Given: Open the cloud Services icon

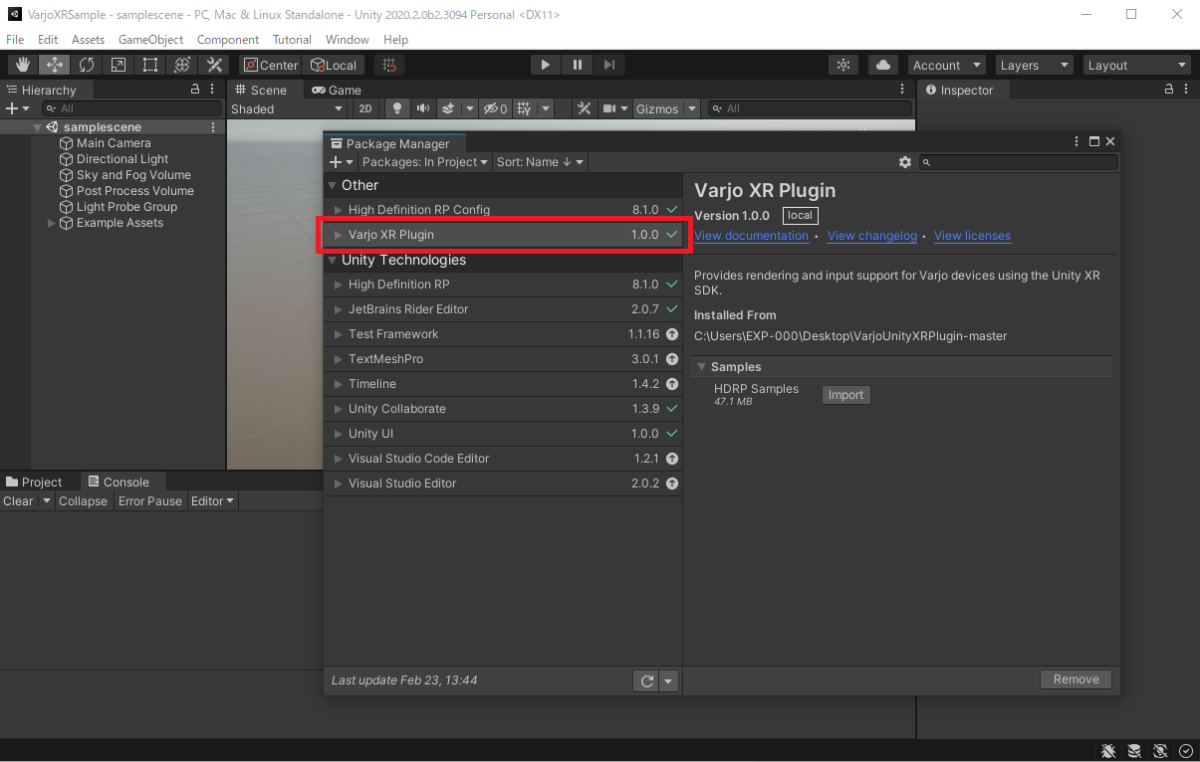Looking at the screenshot, I should coord(883,65).
